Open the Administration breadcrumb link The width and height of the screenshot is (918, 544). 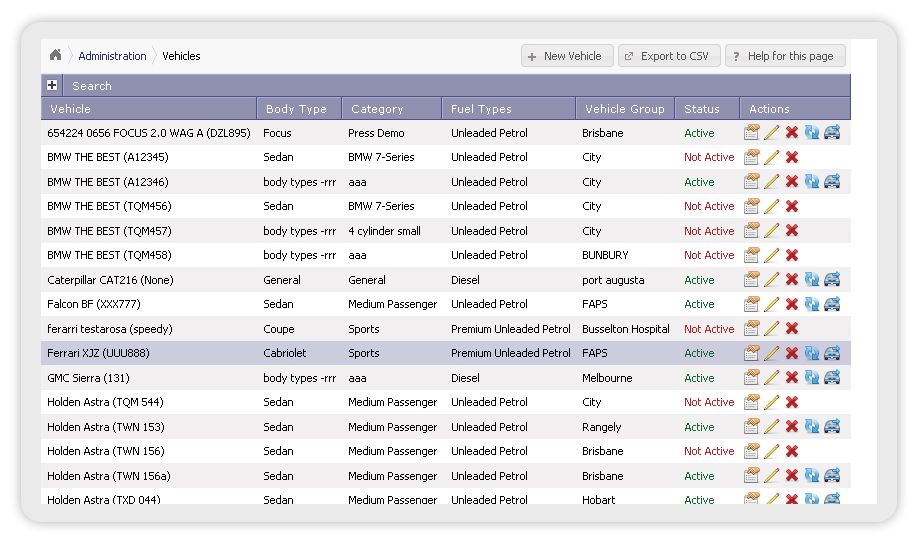(112, 56)
